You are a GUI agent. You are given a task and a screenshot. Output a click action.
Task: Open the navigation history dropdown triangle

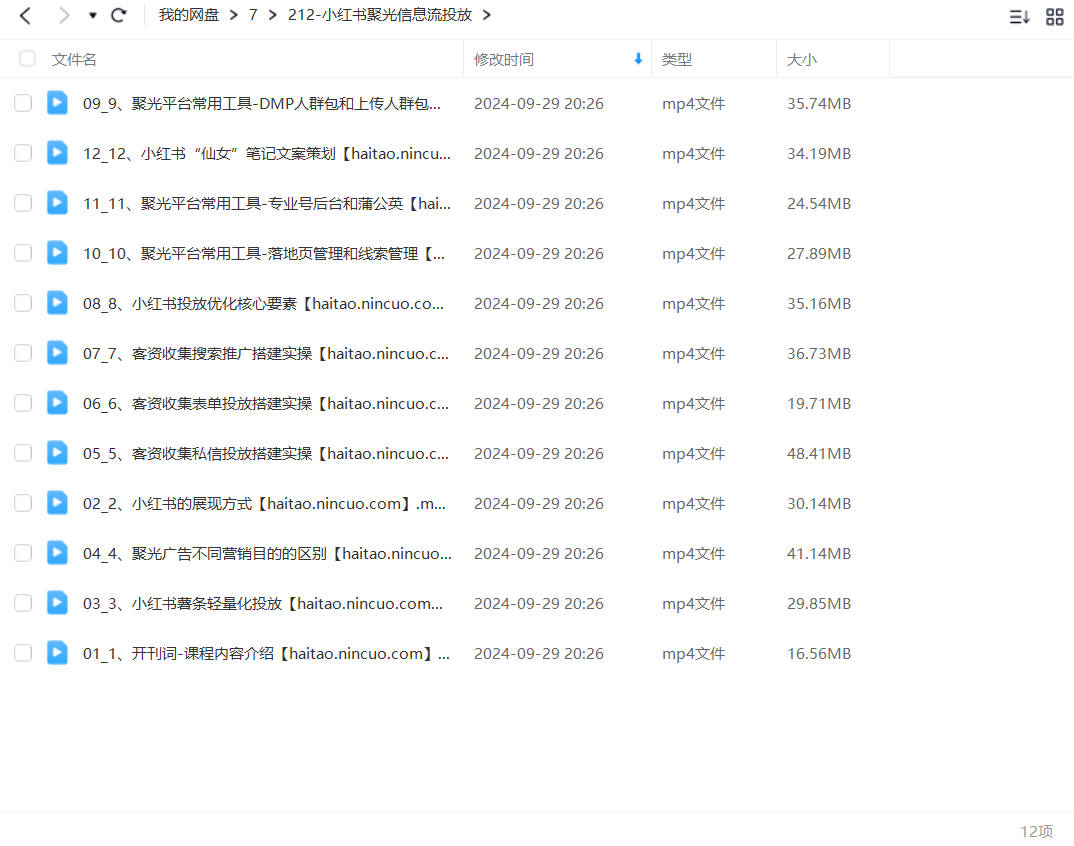[x=92, y=15]
